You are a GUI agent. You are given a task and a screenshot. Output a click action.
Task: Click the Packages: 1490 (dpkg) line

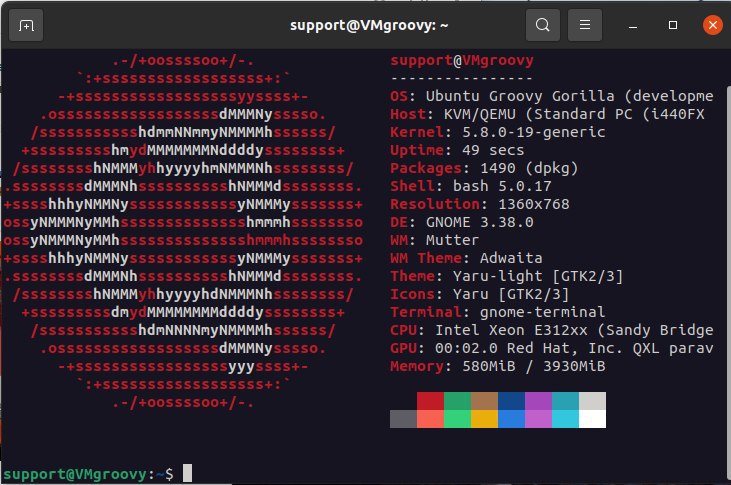(484, 168)
